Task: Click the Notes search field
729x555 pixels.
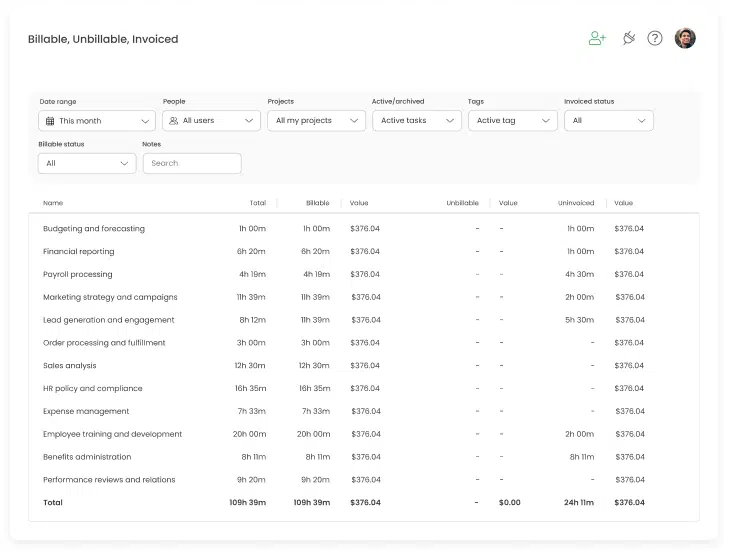Action: [x=192, y=163]
